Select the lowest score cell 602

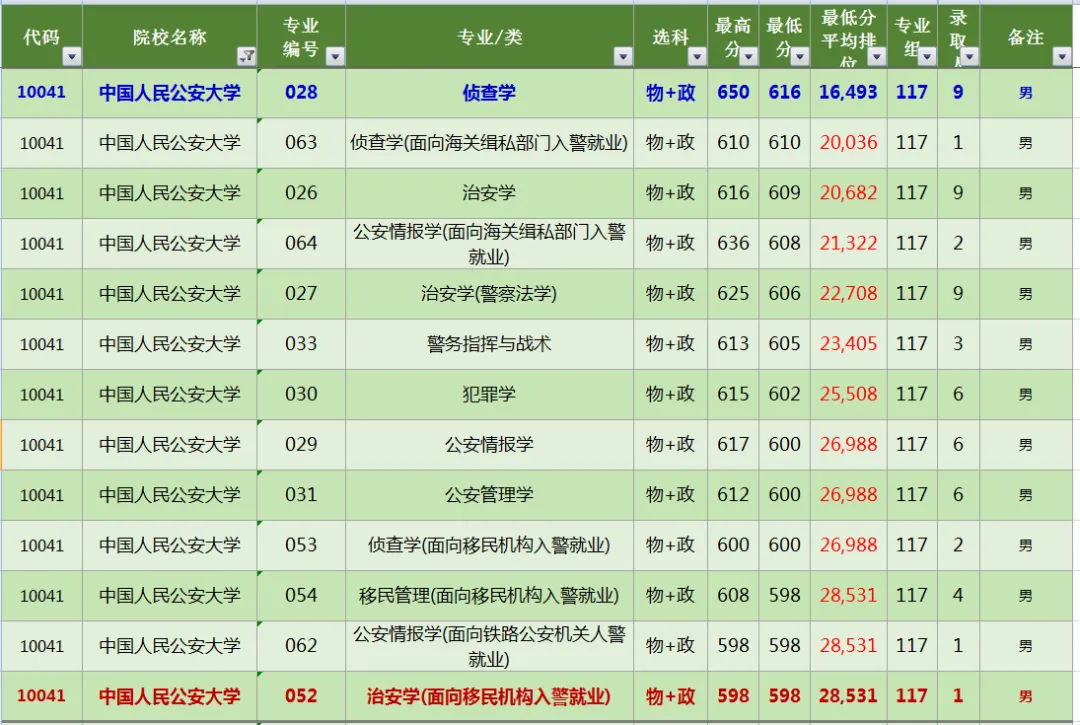(785, 394)
